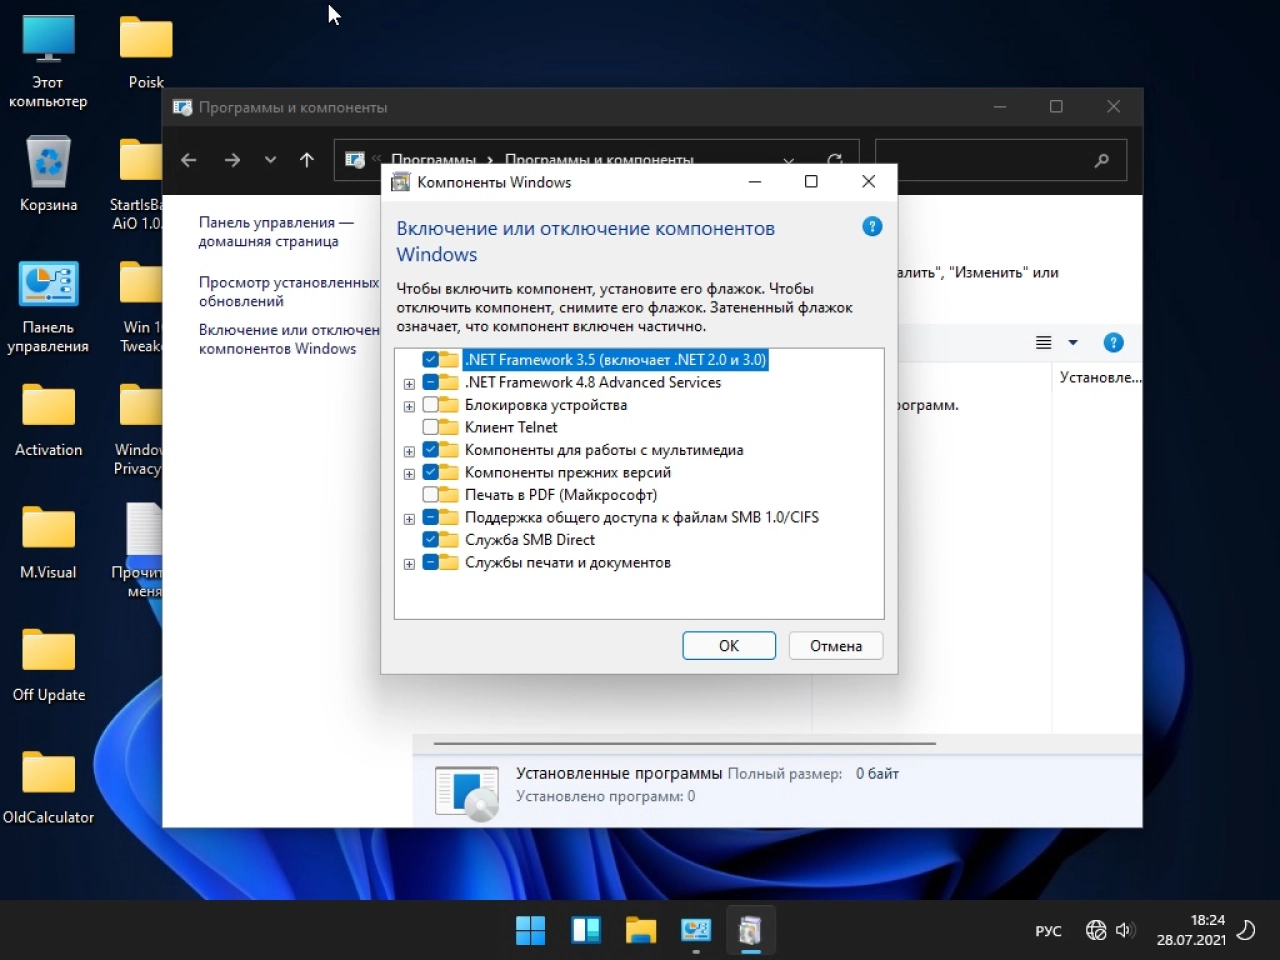Open 'Панель управления — домашняя страница' link
This screenshot has width=1280, height=960.
[x=276, y=232]
